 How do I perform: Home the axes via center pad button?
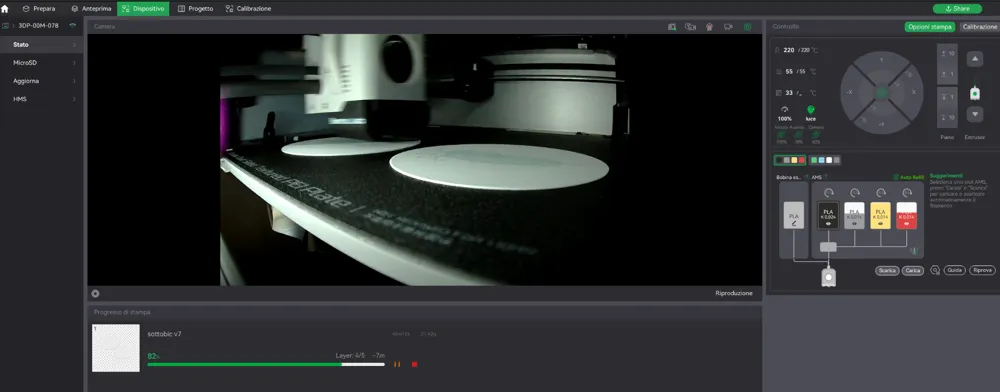click(x=881, y=93)
